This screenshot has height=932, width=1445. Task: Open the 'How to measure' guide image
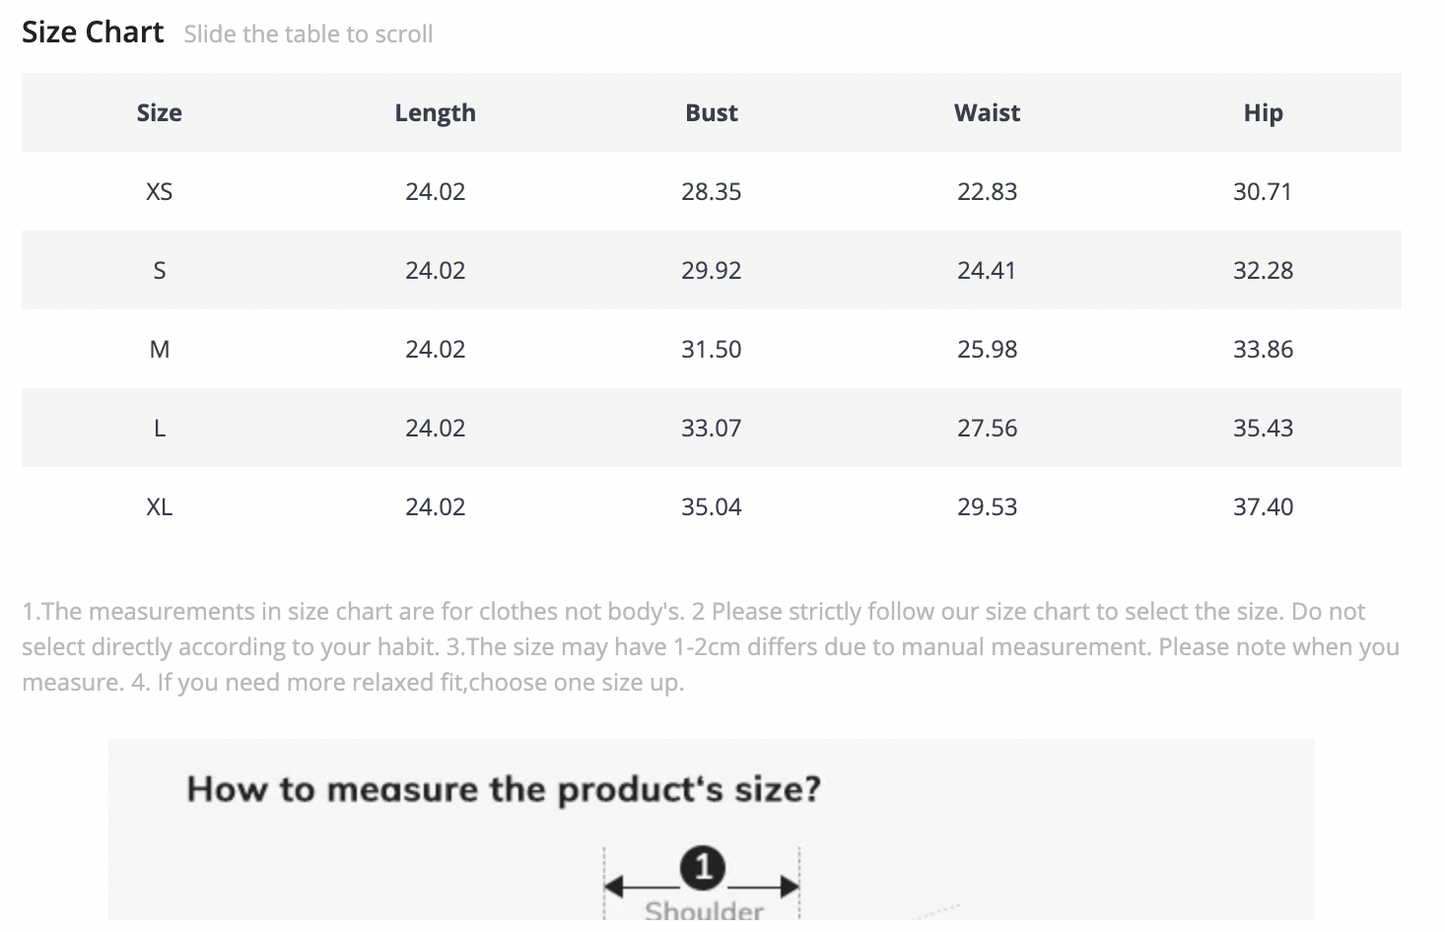tap(711, 830)
